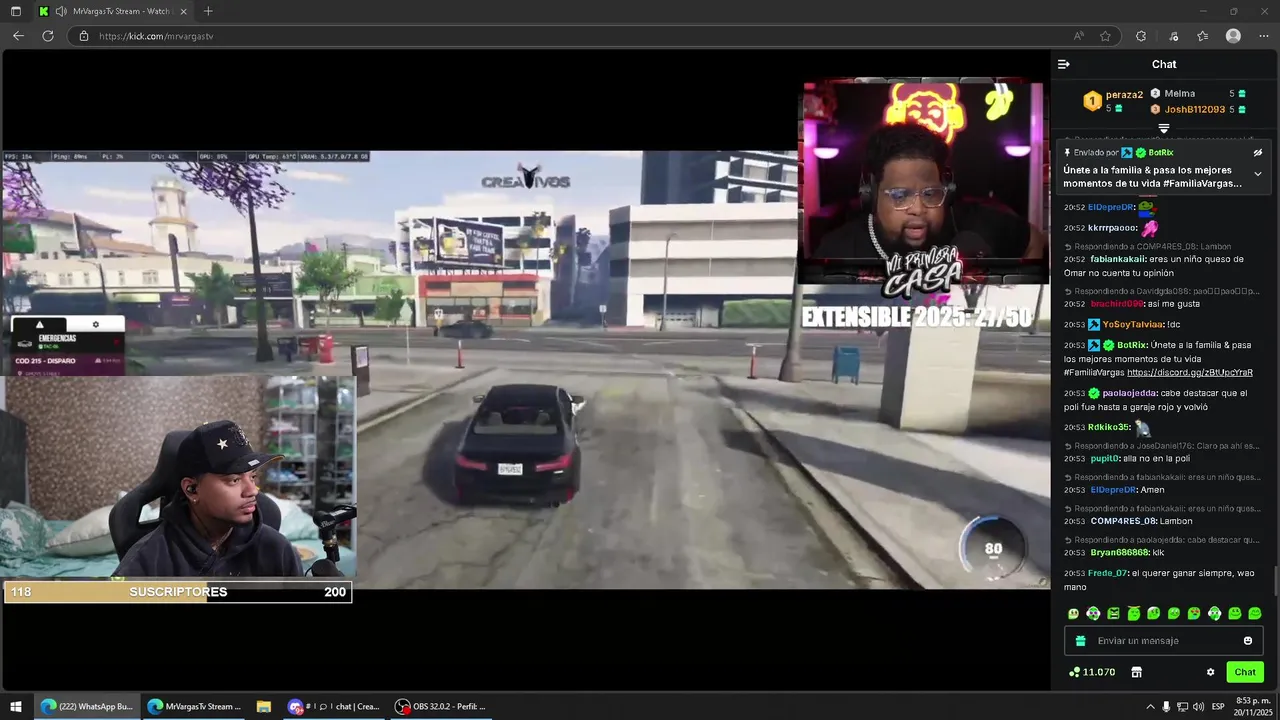Open Melma leaderboard entry
Screen dimensions: 1280x720
1198,93
